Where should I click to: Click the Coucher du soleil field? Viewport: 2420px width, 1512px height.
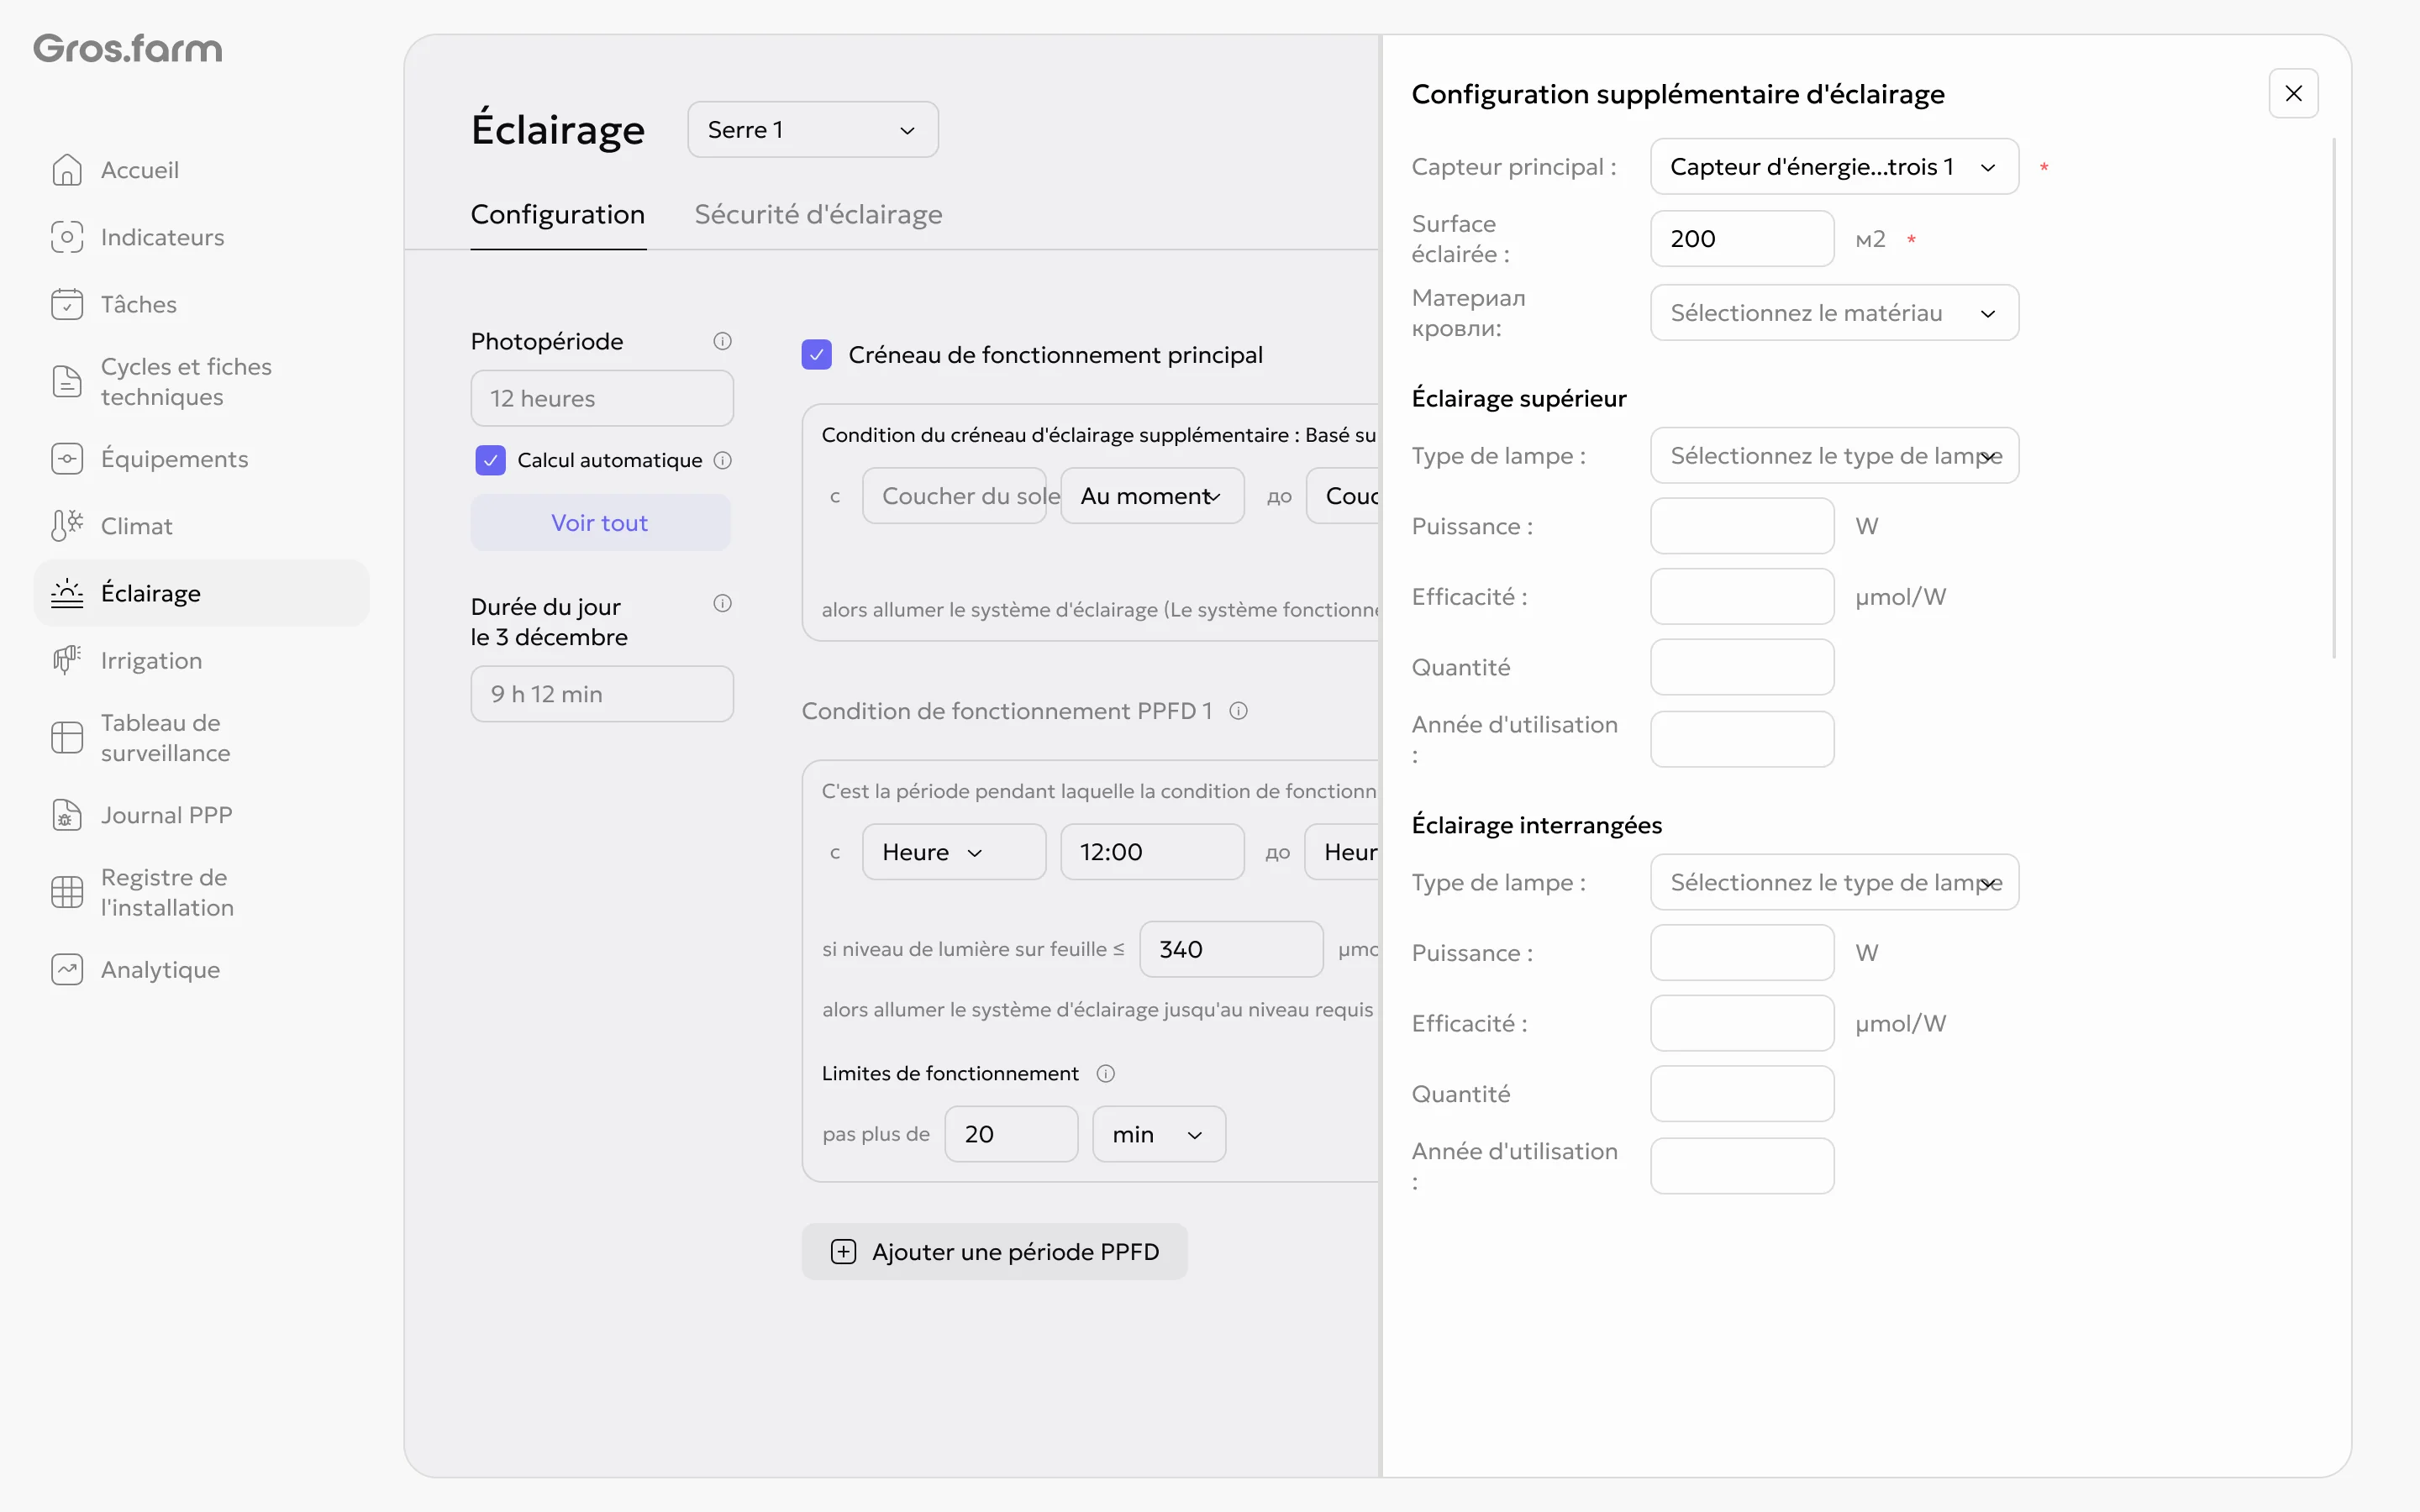pos(954,496)
